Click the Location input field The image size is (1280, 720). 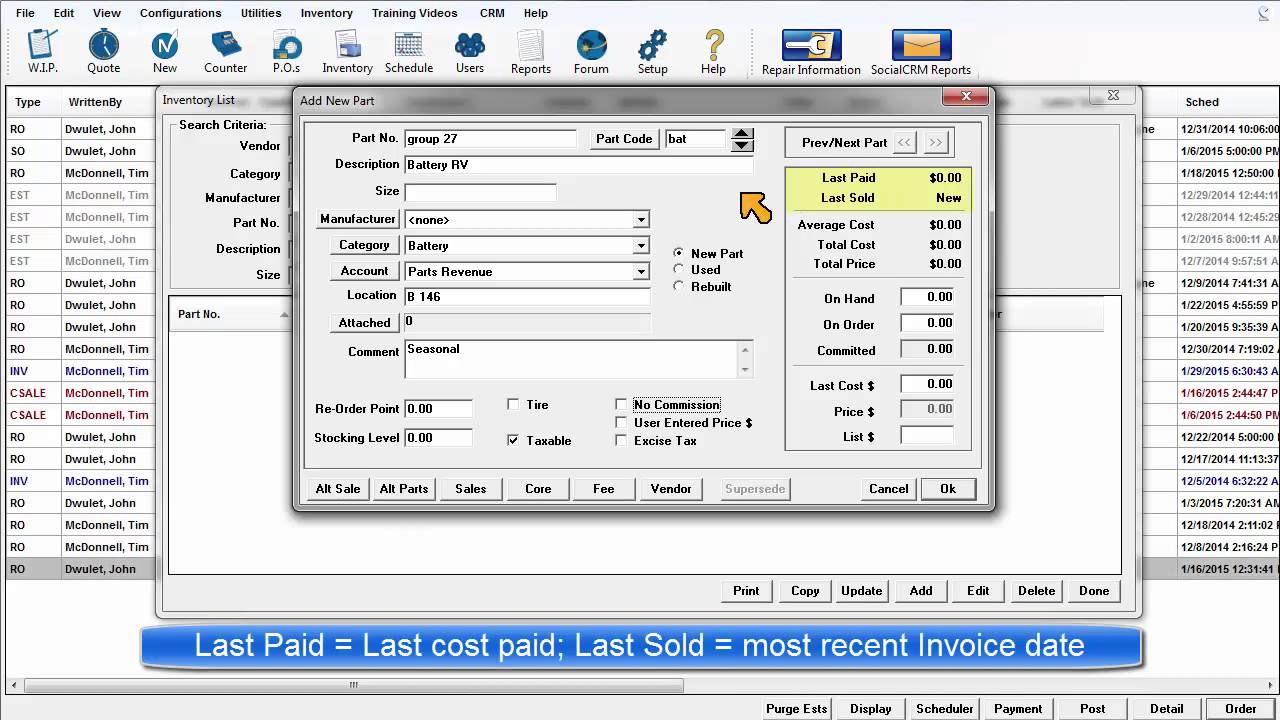pos(527,297)
